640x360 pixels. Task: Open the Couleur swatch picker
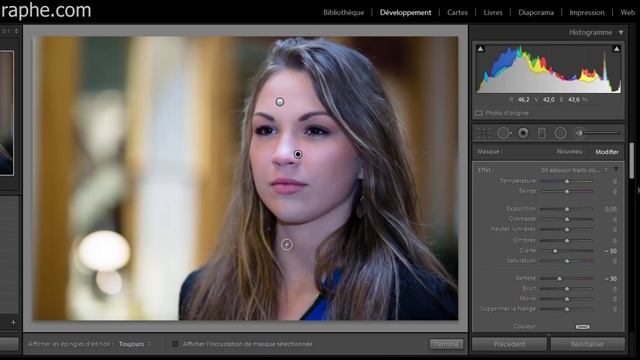pos(582,327)
